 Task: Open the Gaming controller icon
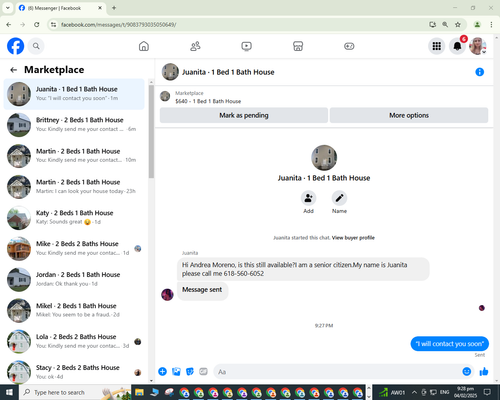[x=349, y=46]
